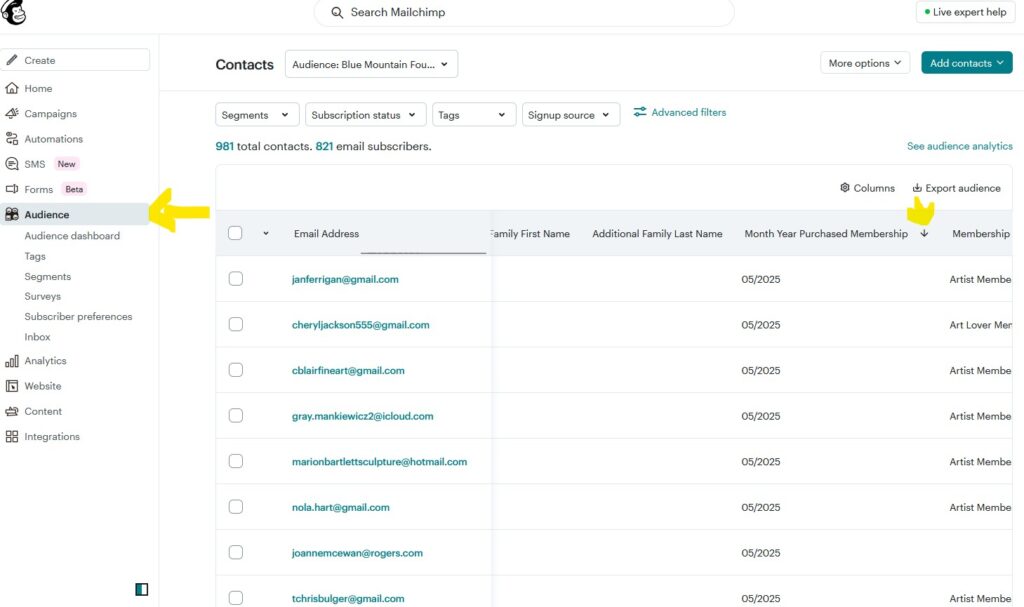Click the Email Address column header

pyautogui.click(x=326, y=233)
